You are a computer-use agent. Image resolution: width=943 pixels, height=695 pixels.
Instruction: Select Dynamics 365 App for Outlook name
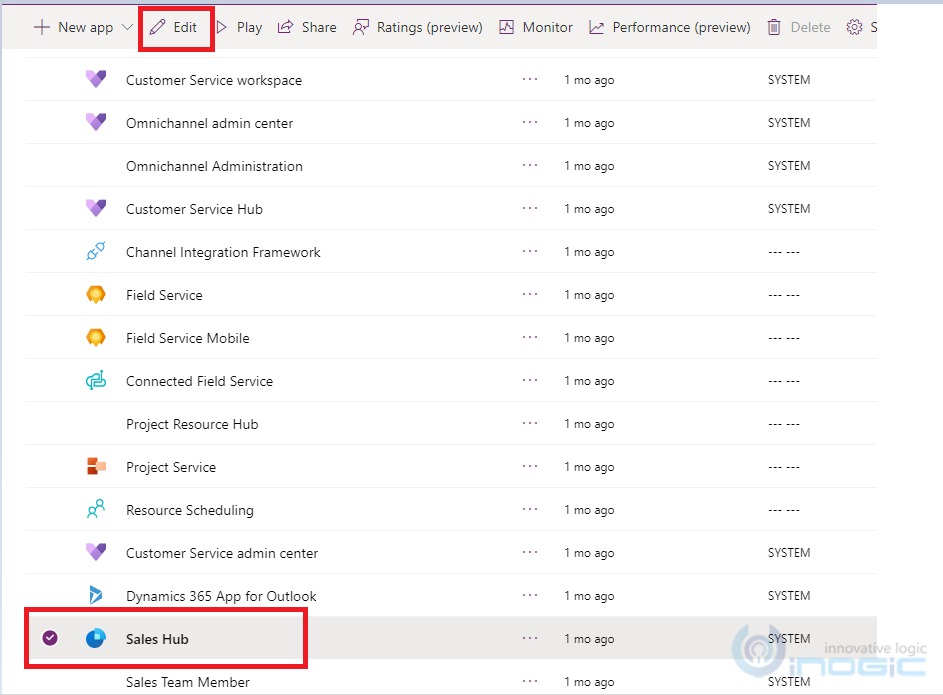coord(221,596)
